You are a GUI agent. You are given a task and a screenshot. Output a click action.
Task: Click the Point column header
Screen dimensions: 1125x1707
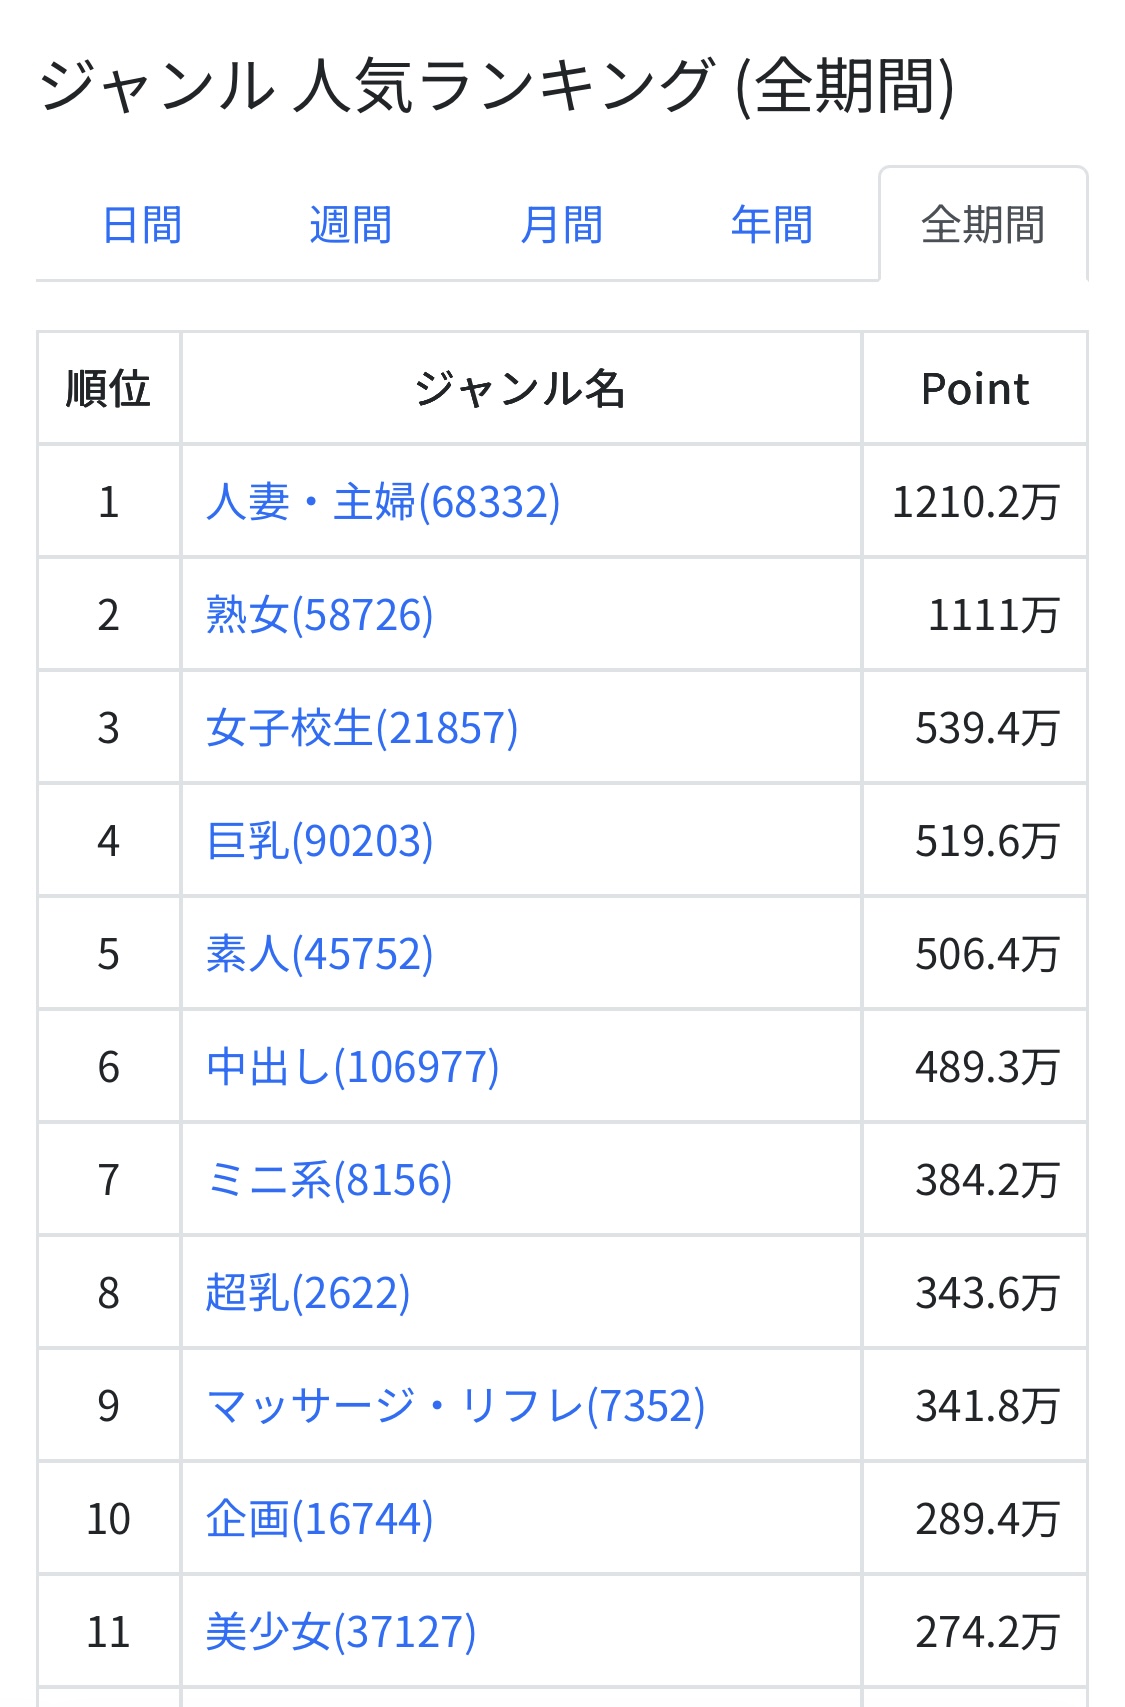(975, 389)
